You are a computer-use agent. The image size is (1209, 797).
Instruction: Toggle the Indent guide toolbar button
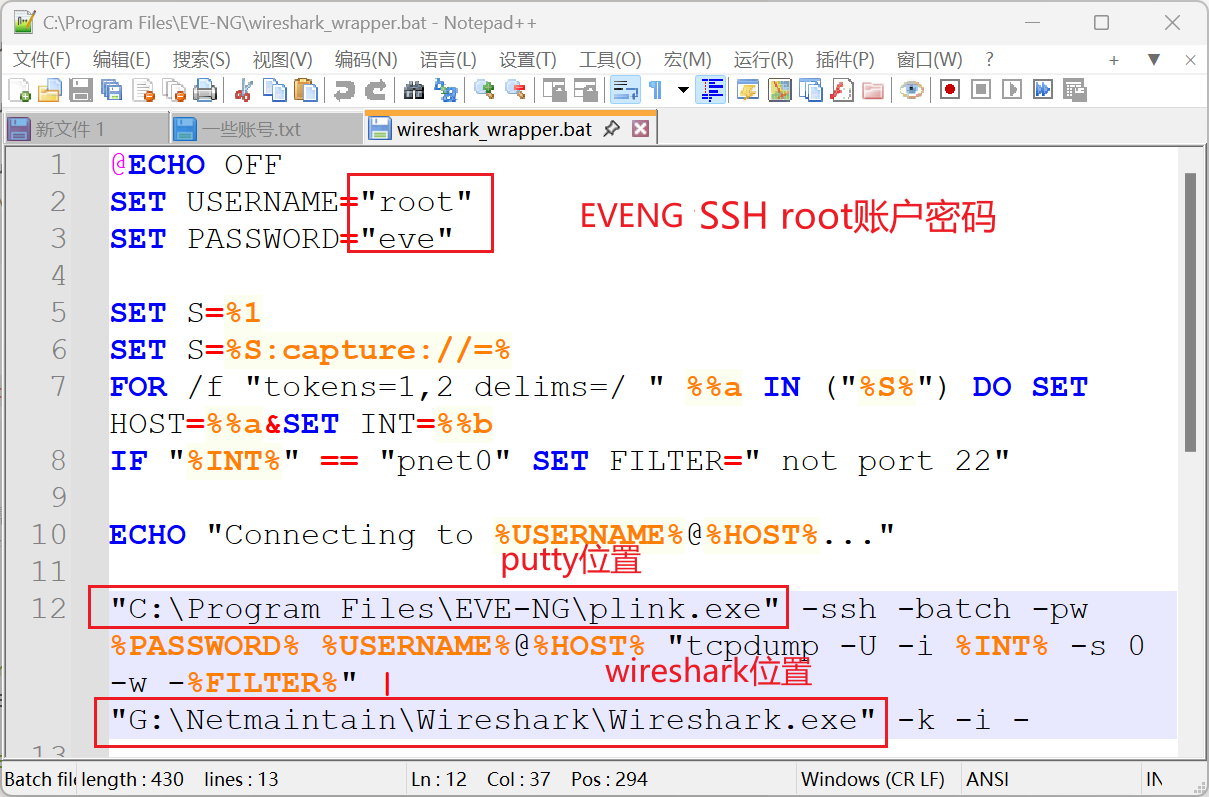click(x=711, y=91)
